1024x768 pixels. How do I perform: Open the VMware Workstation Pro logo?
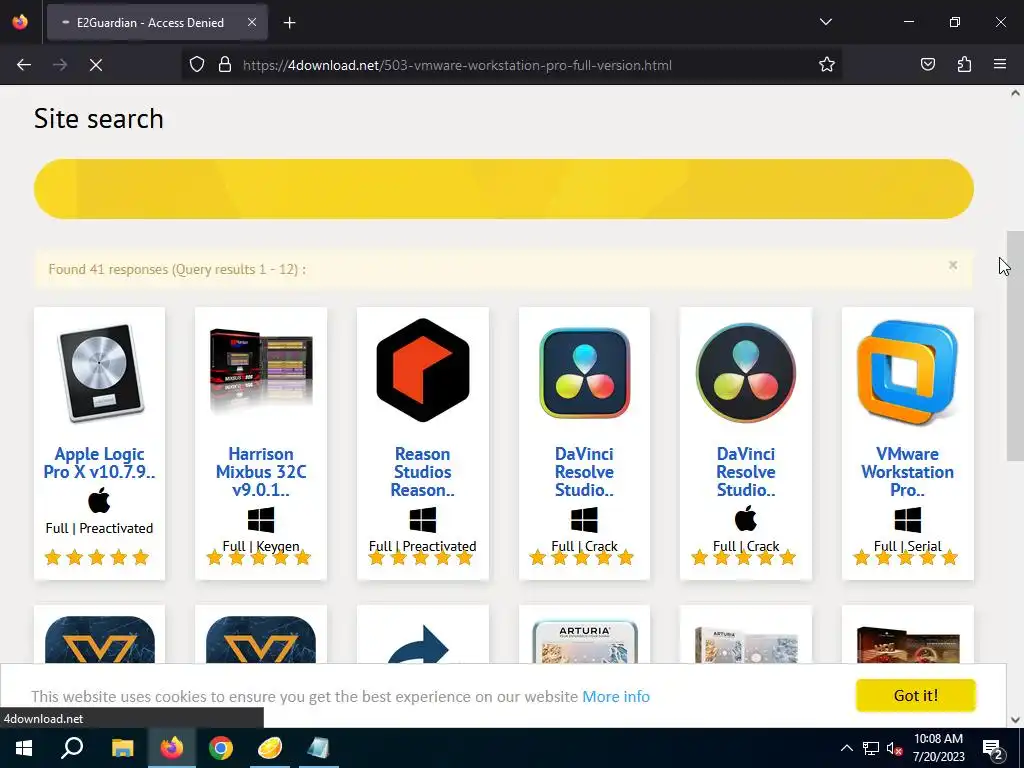pyautogui.click(x=908, y=372)
